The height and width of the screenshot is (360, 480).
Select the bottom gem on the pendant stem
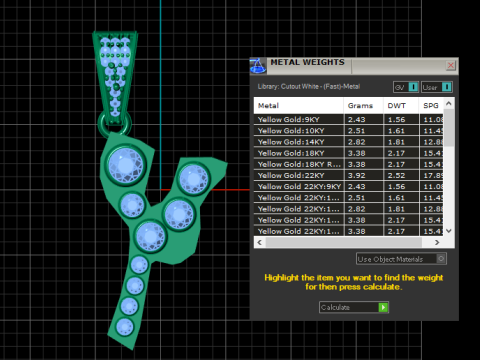tap(125, 327)
